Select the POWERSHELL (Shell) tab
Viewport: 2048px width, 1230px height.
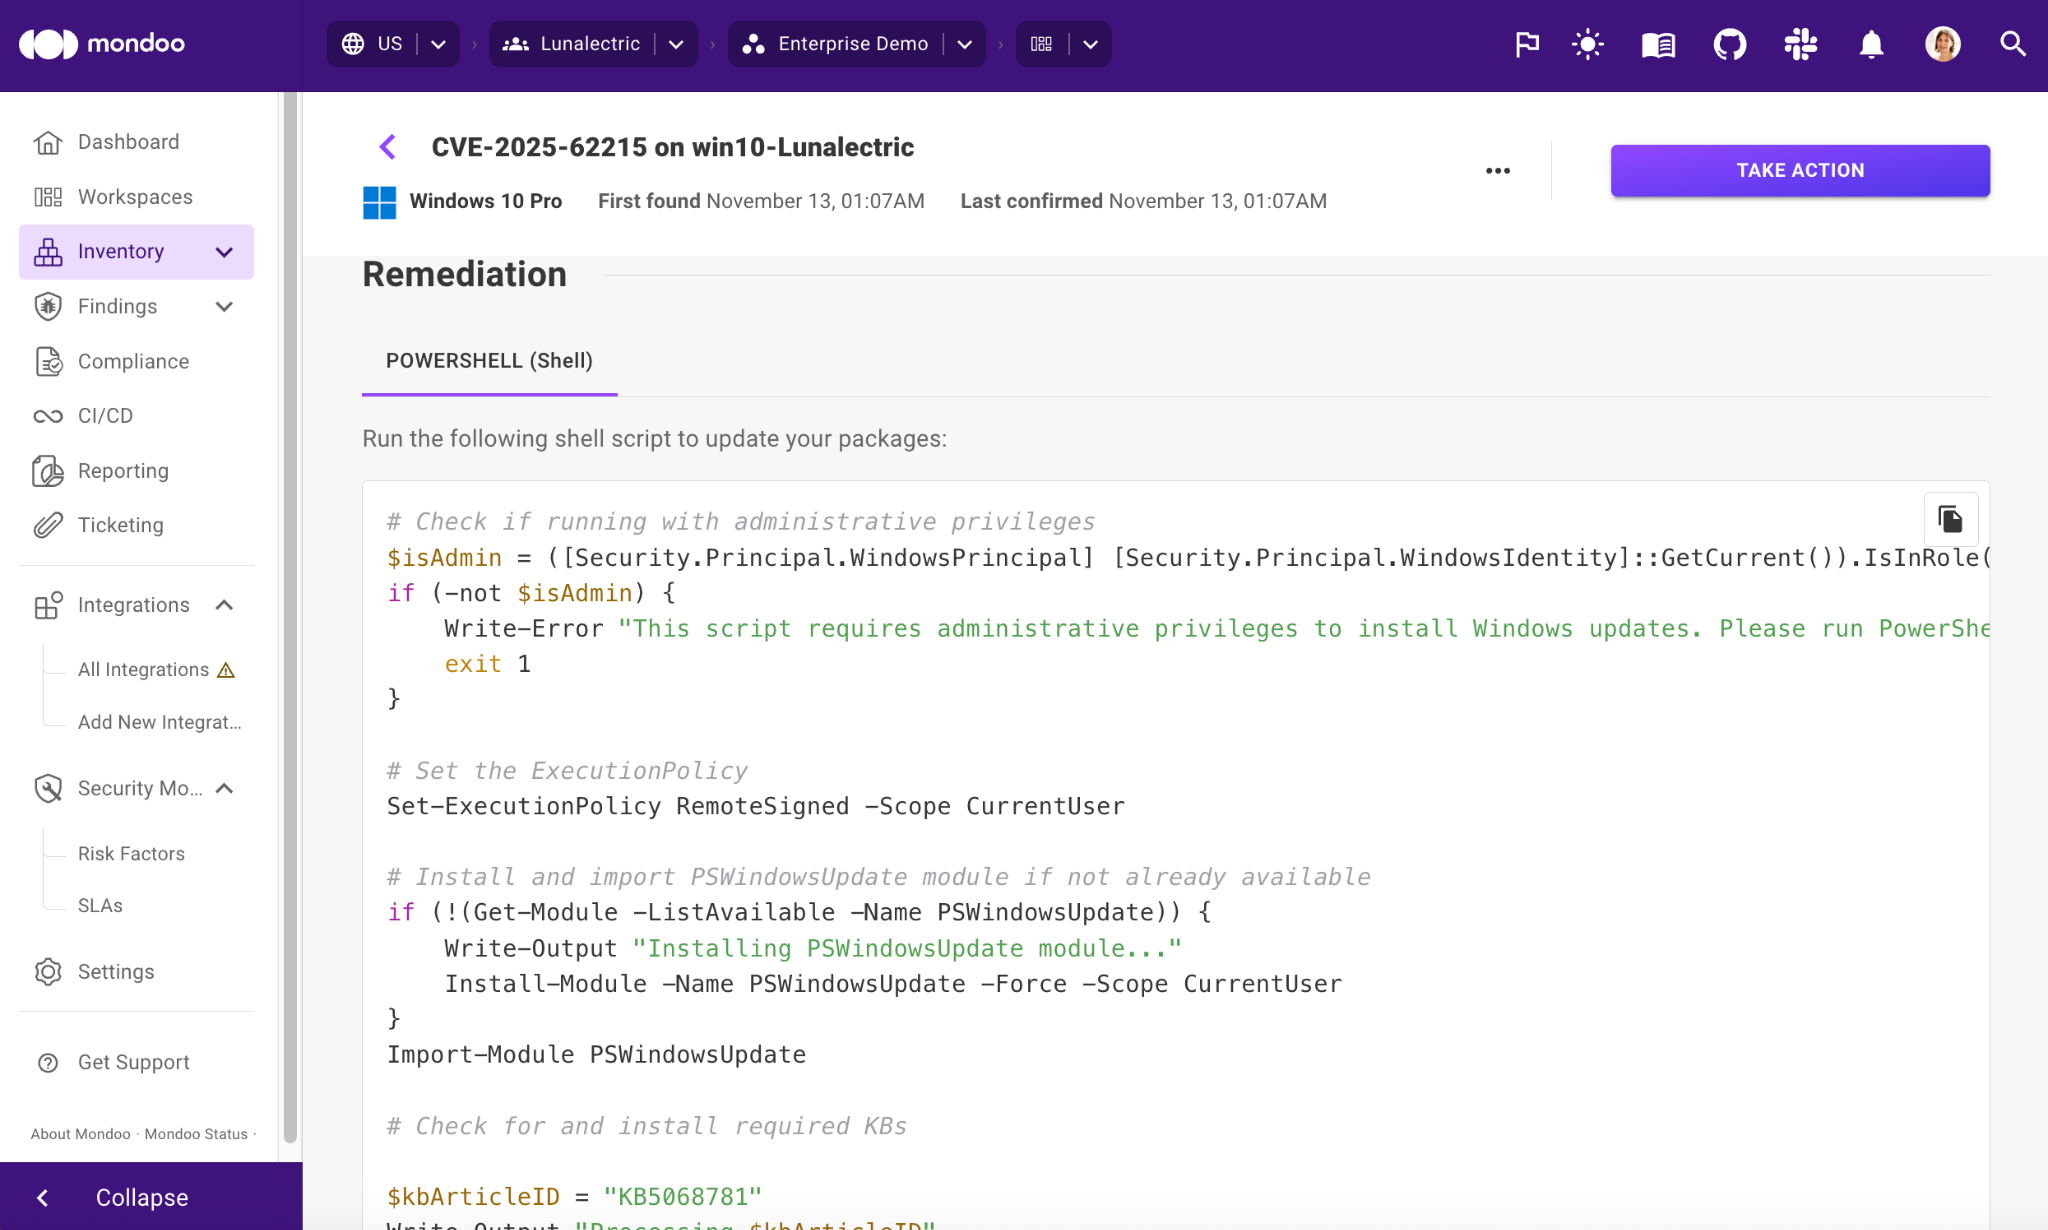[489, 361]
